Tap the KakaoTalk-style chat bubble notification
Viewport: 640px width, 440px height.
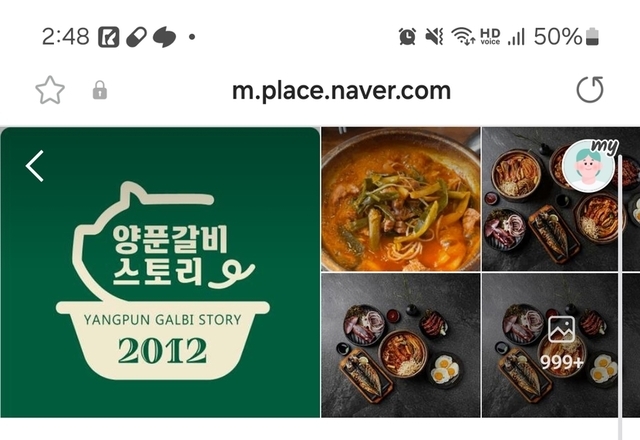coord(164,37)
